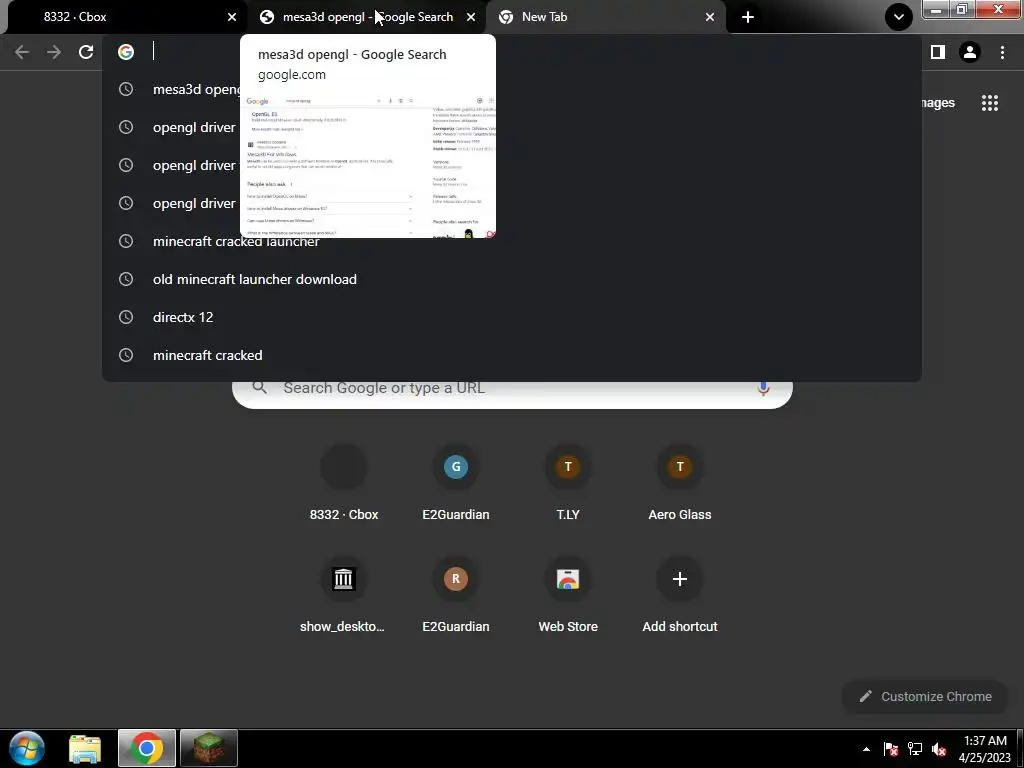Close the 8332 · Cbox tab
The height and width of the screenshot is (768, 1024).
(x=232, y=17)
